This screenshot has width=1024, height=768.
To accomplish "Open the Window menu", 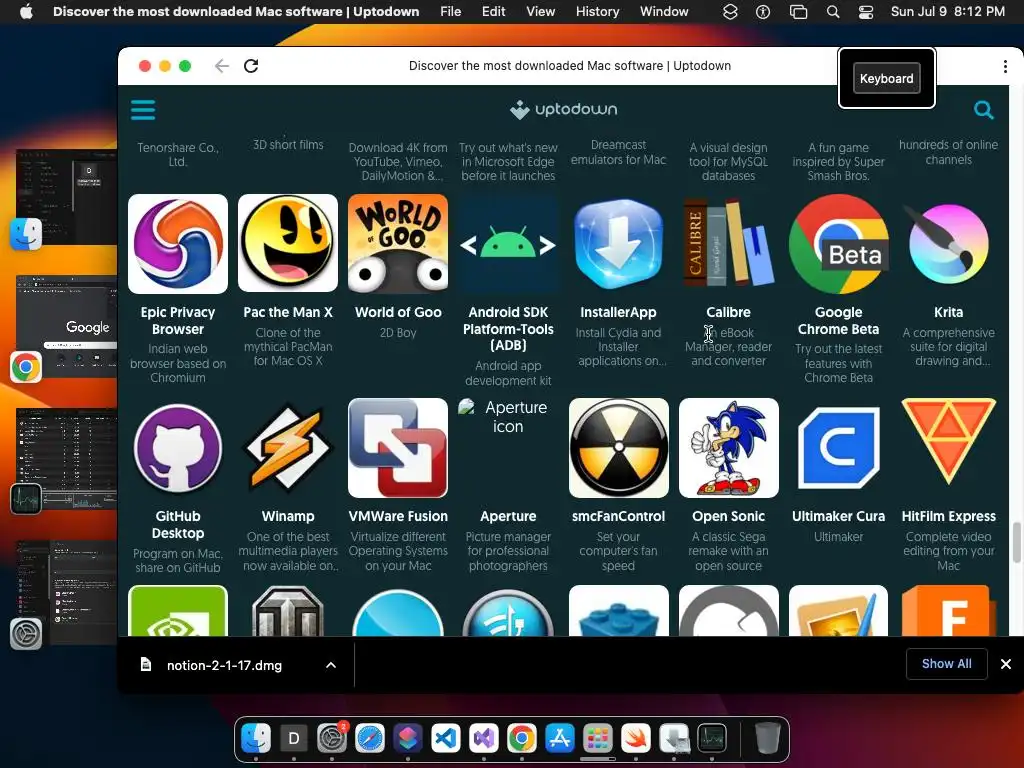I will pyautogui.click(x=664, y=12).
